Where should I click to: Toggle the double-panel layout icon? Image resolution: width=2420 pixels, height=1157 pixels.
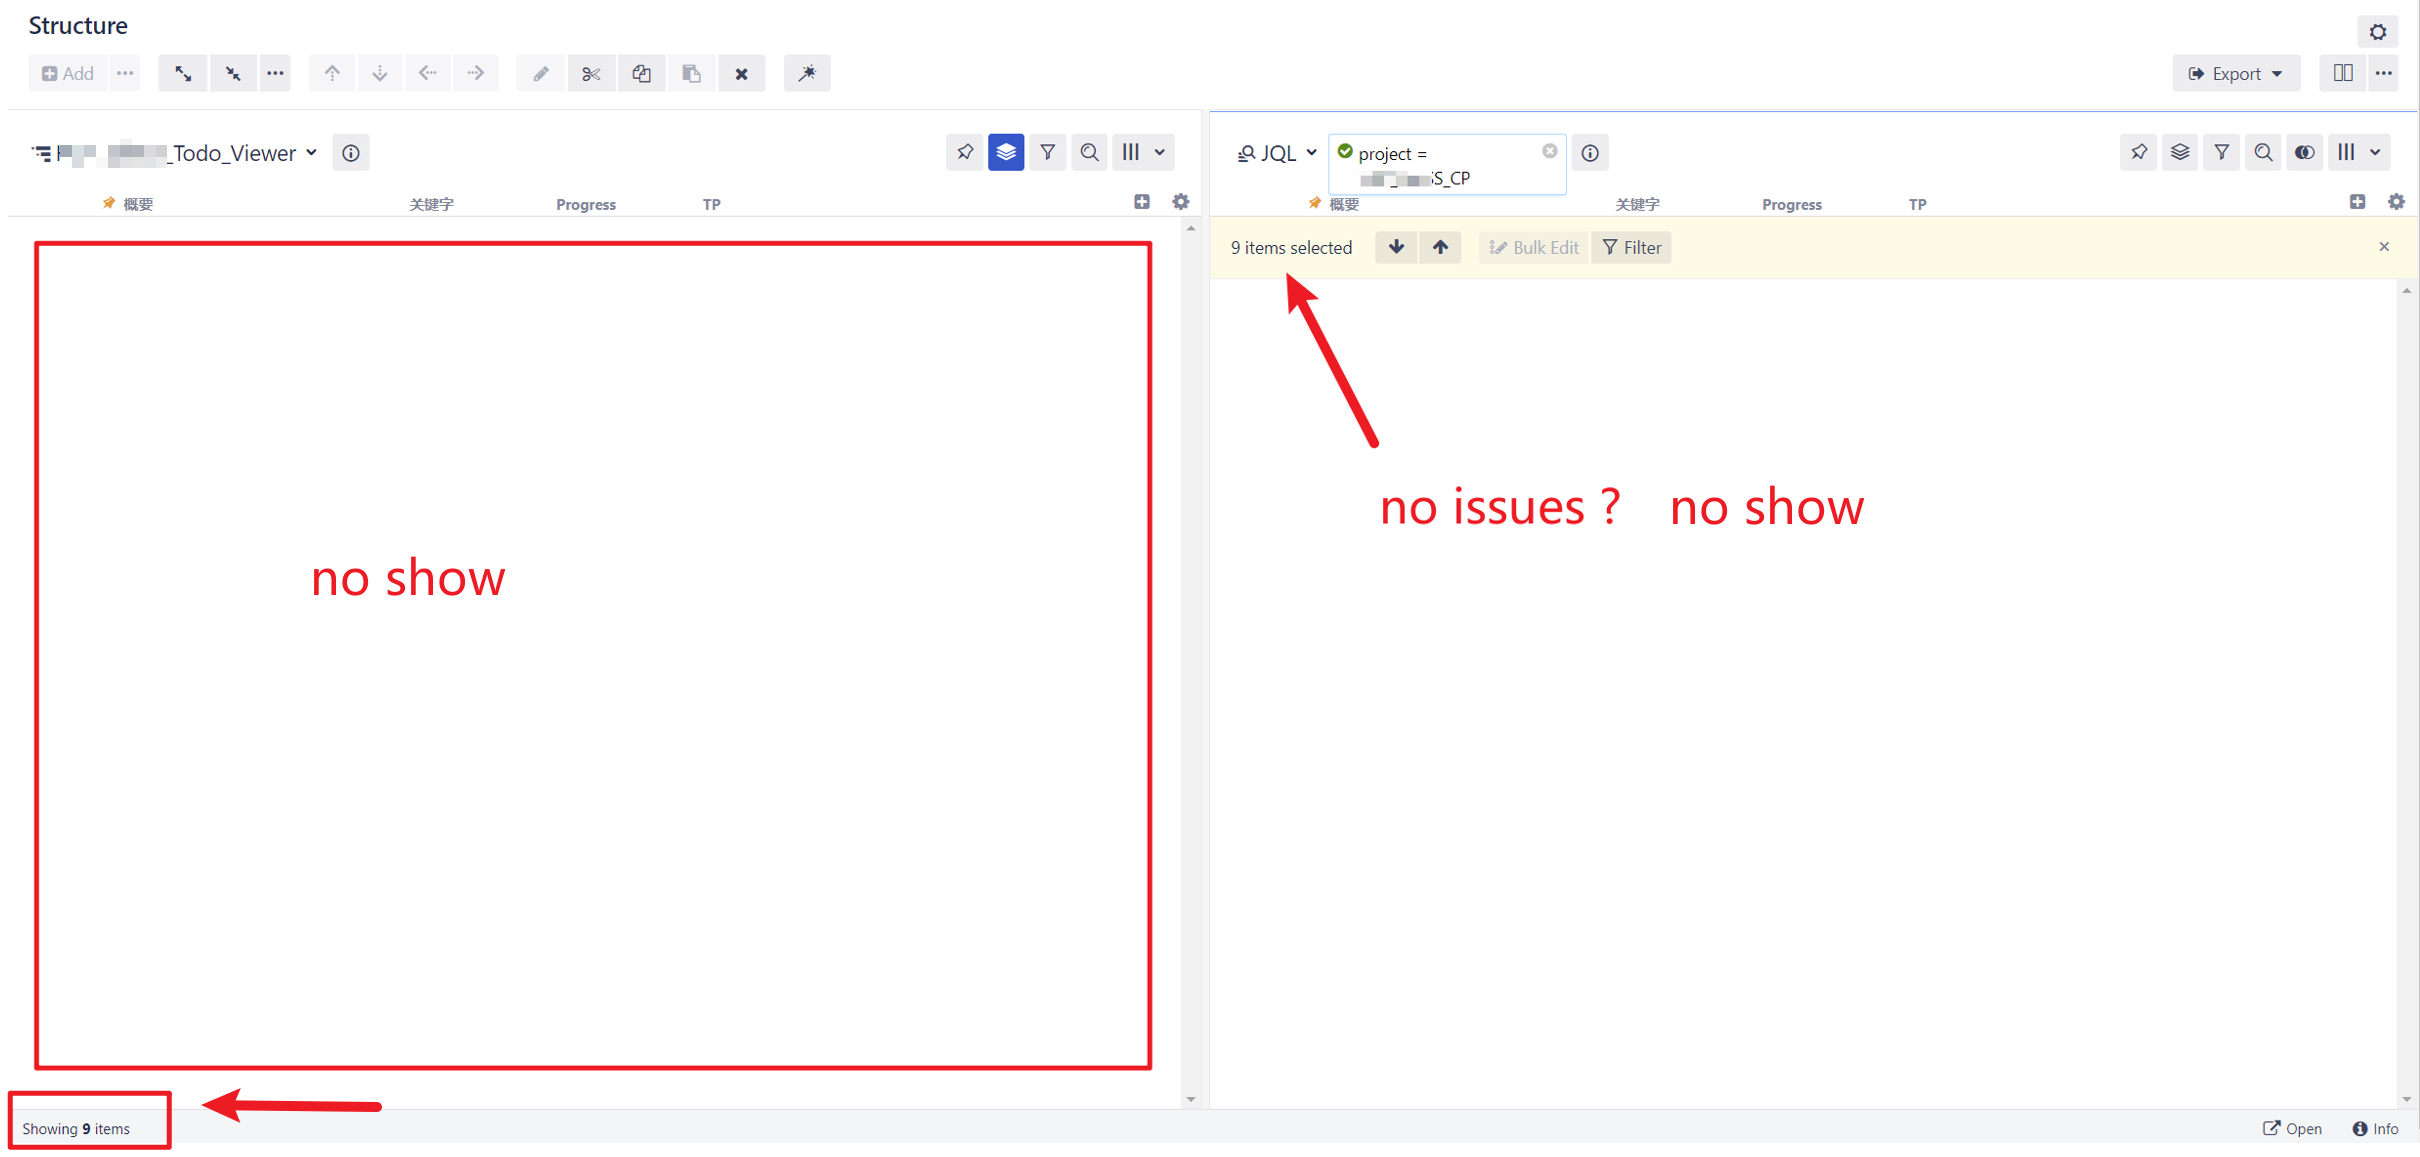[x=2343, y=73]
